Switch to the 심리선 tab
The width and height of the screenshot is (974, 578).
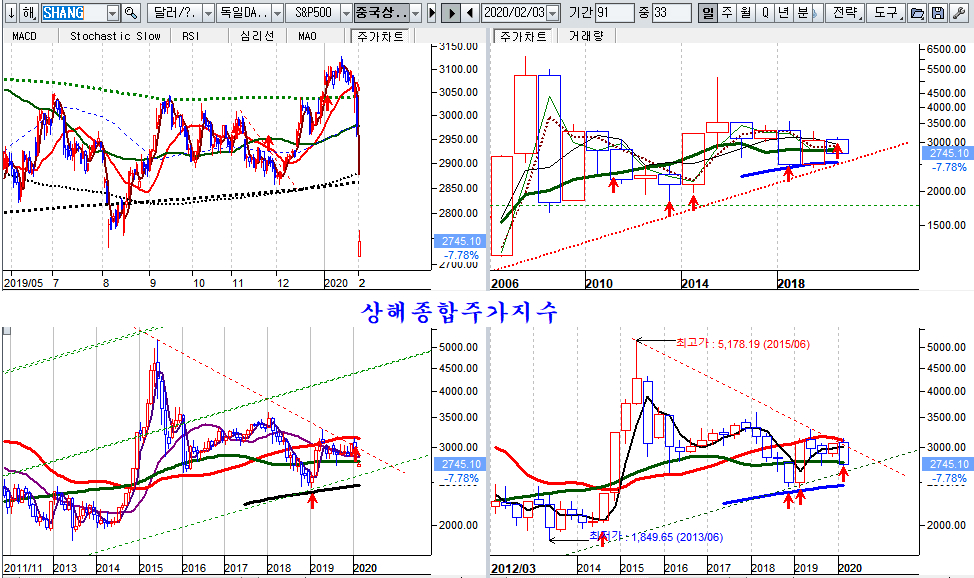pyautogui.click(x=257, y=36)
